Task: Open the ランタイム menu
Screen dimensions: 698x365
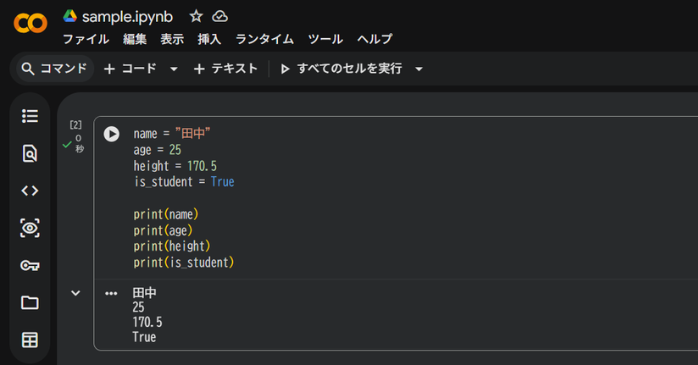Action: click(x=264, y=39)
